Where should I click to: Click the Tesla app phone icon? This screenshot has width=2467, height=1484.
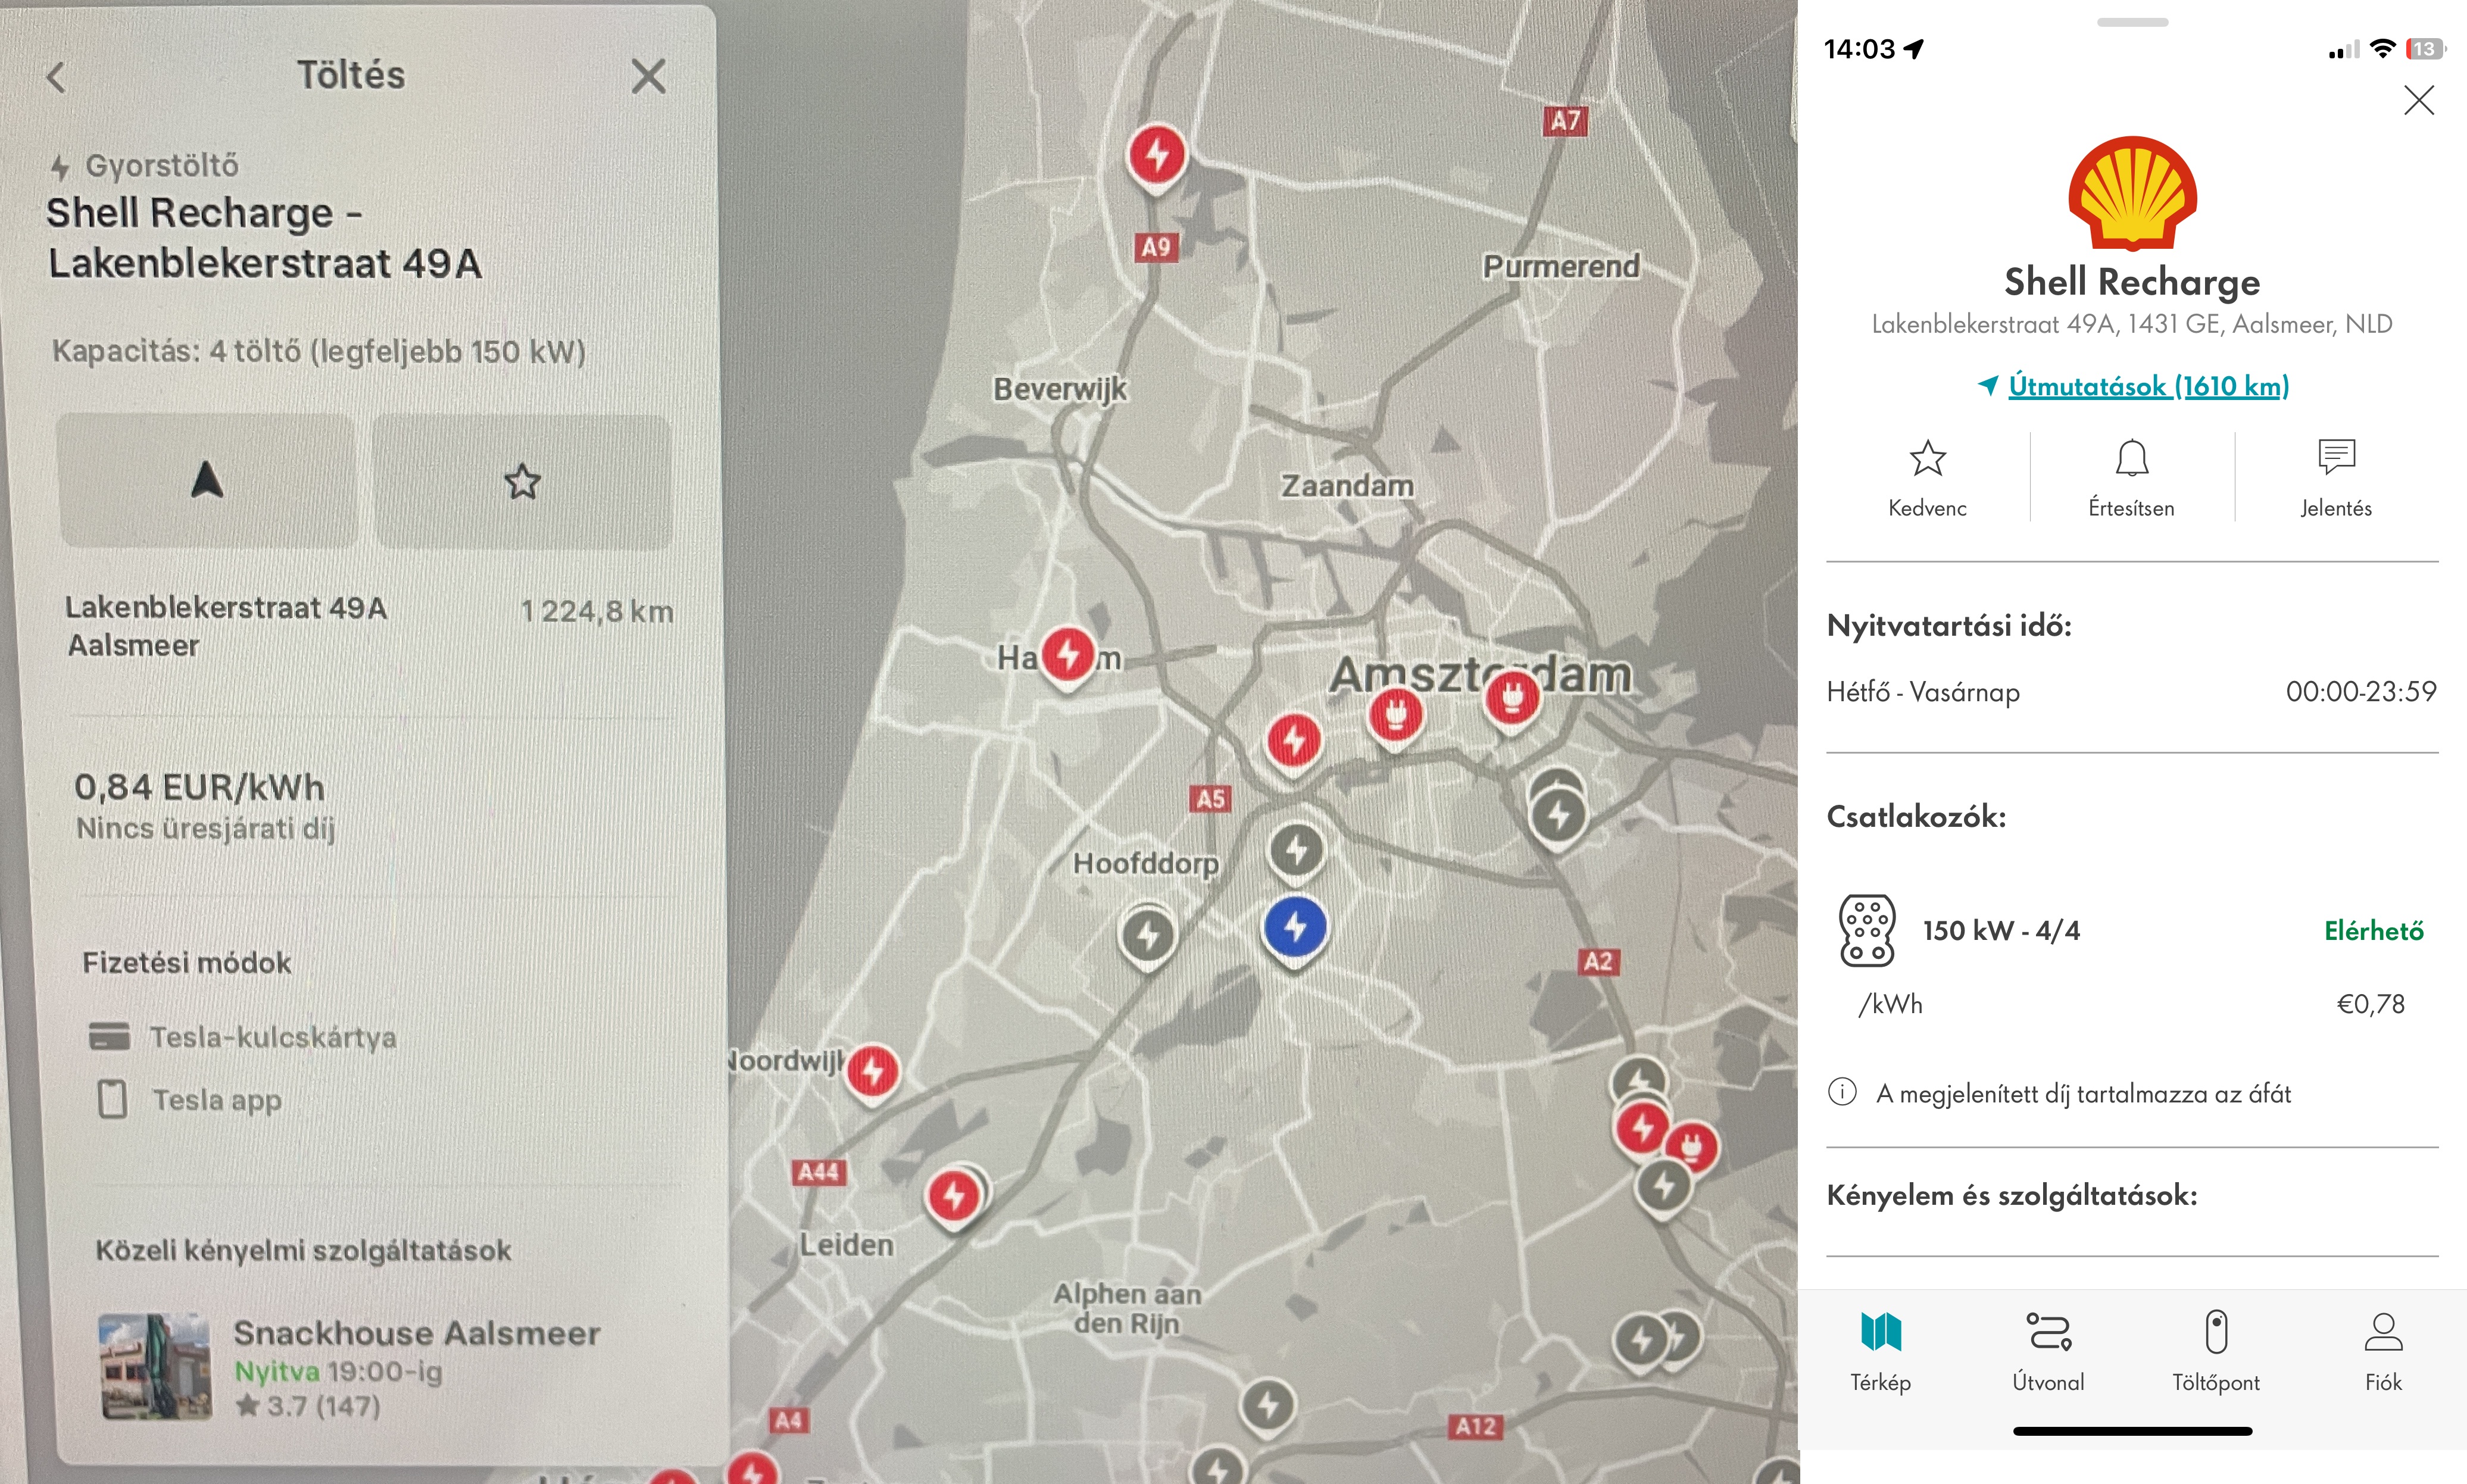(x=112, y=1099)
